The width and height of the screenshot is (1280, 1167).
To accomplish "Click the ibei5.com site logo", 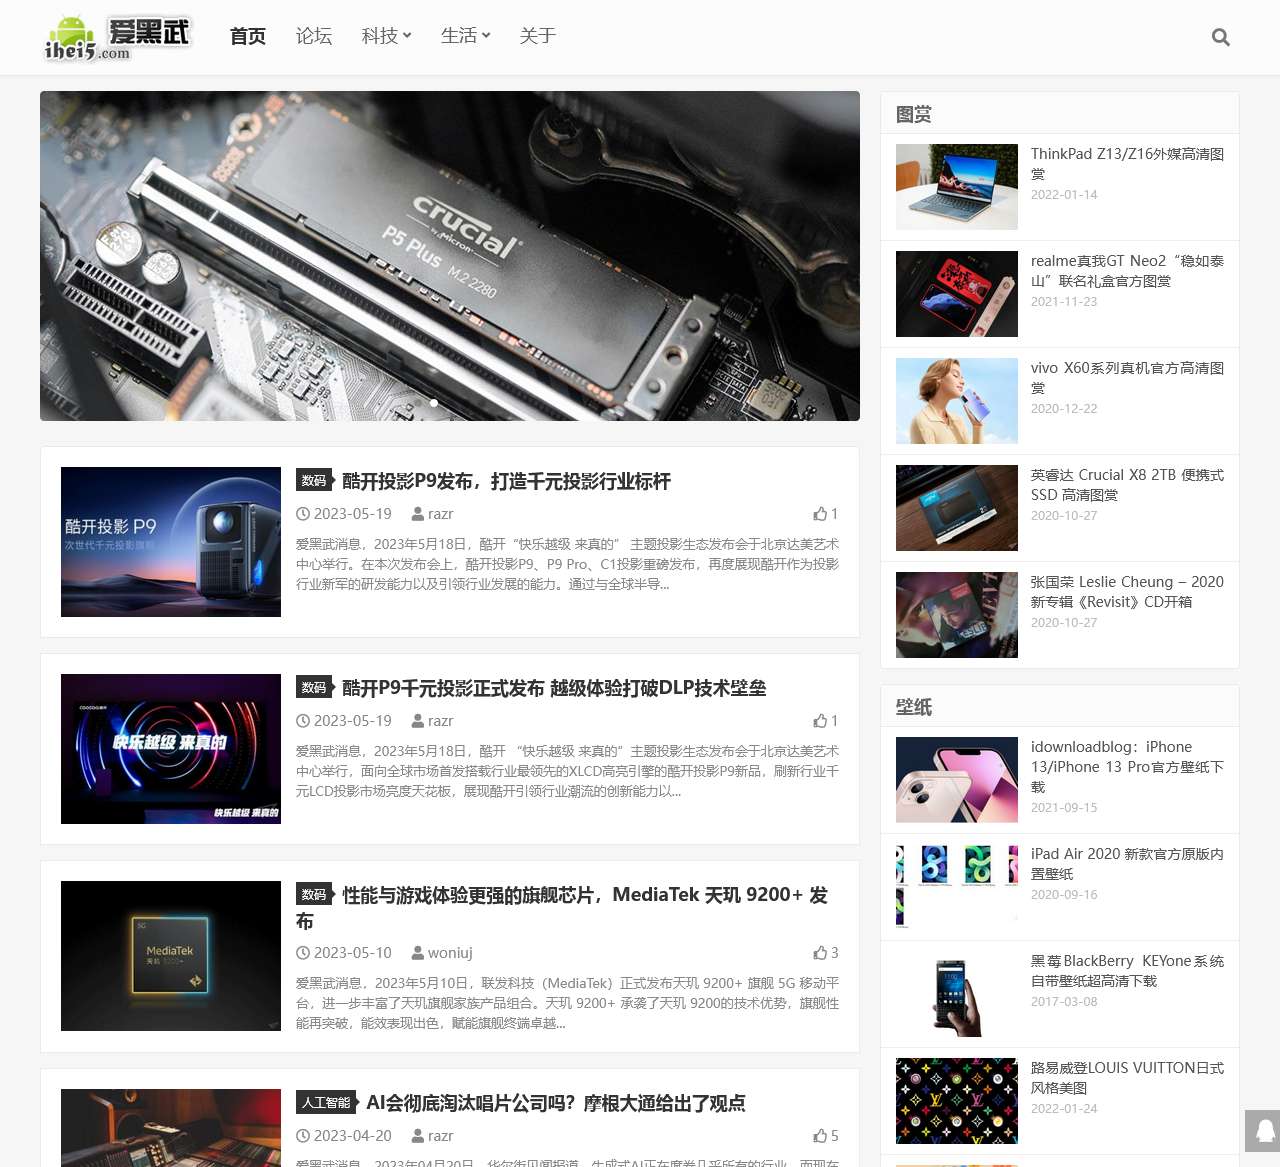I will (118, 38).
